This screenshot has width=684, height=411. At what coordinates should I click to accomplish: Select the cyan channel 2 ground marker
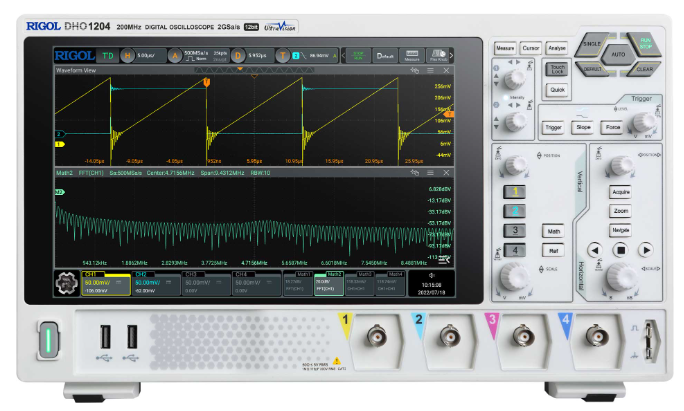(x=60, y=134)
